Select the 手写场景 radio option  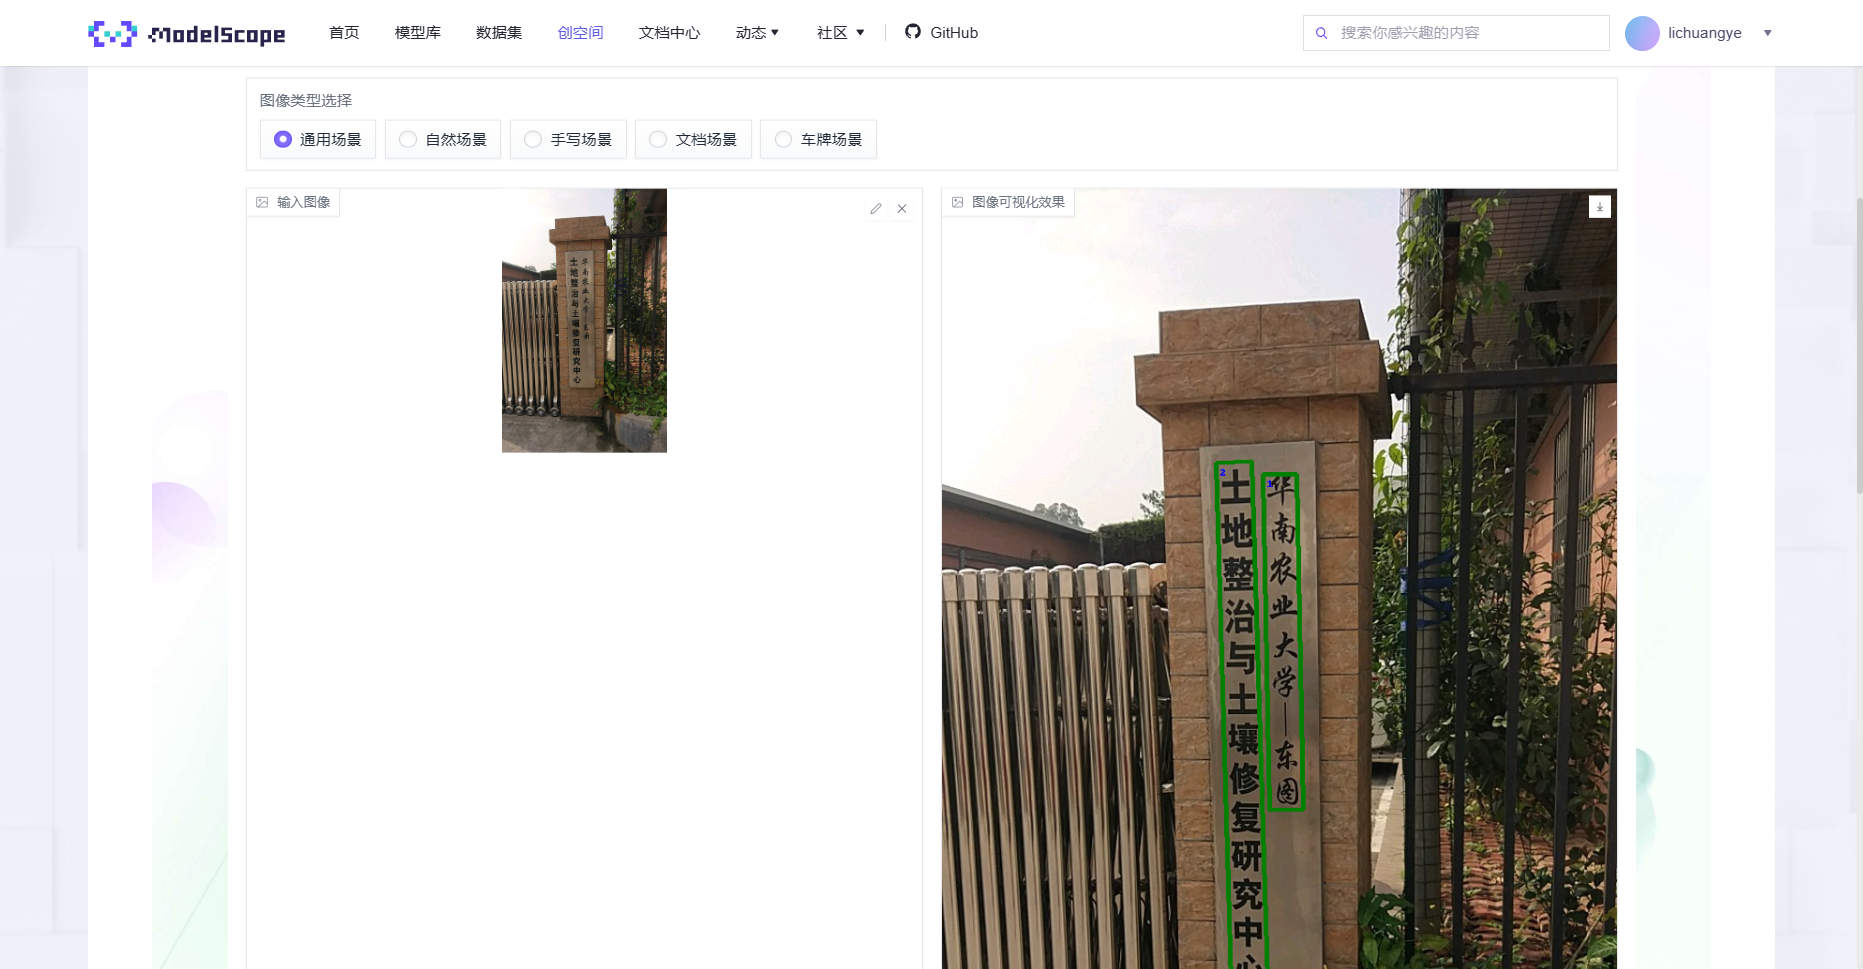click(568, 139)
